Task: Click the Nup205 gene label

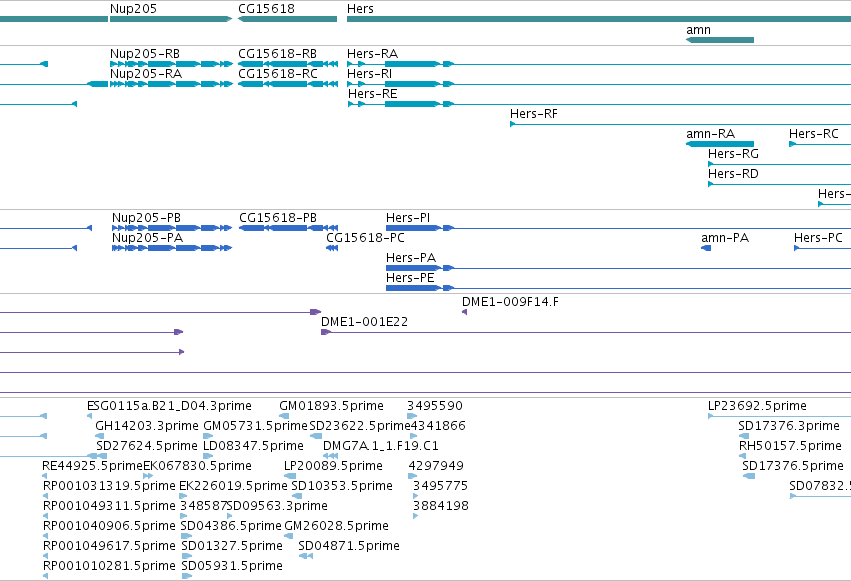Action: click(134, 9)
